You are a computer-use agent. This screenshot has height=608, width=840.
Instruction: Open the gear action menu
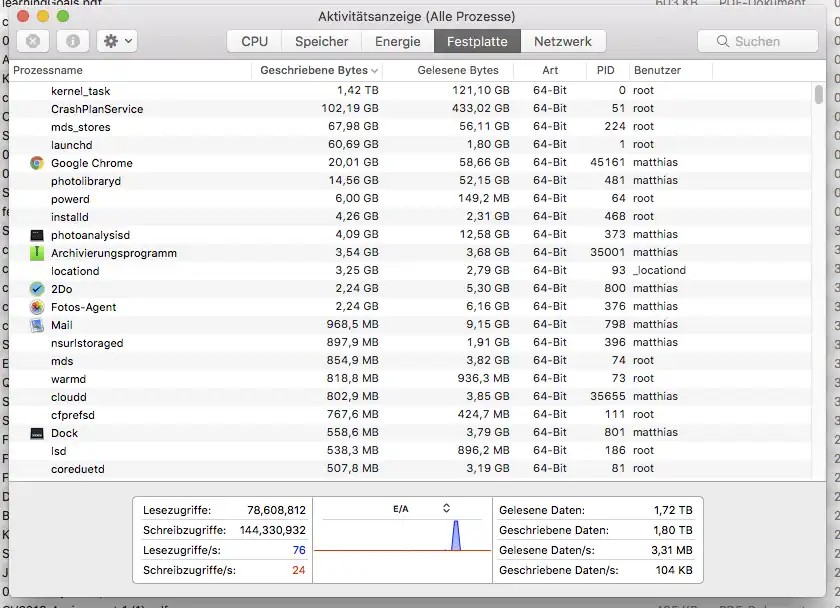coord(108,41)
